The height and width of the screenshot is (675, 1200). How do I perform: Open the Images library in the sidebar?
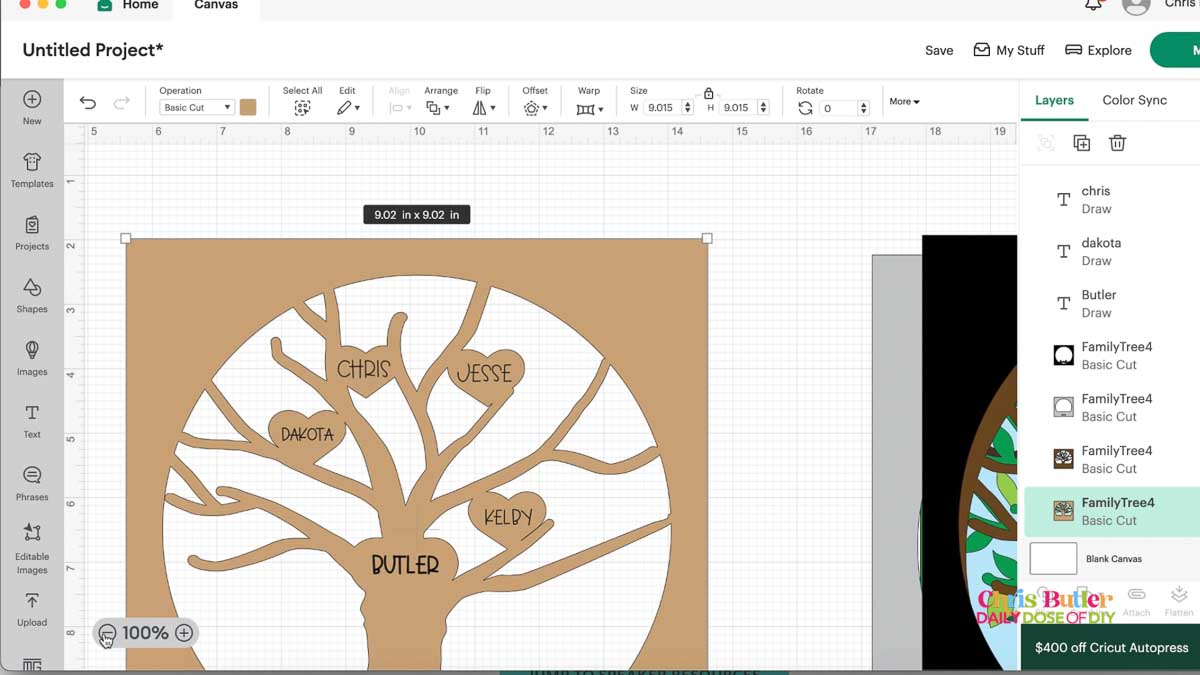32,358
